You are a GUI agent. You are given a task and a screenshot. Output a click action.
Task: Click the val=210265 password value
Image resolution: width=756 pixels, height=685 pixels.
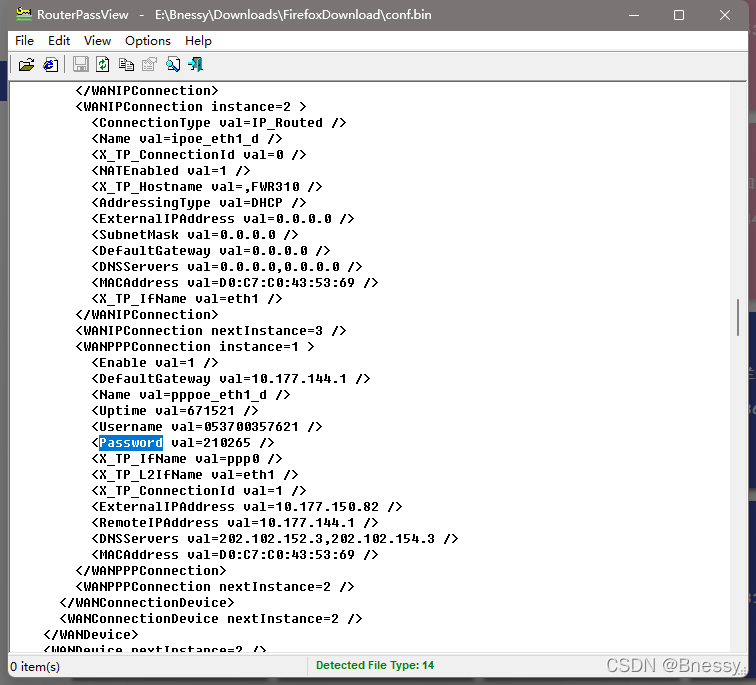coord(211,443)
